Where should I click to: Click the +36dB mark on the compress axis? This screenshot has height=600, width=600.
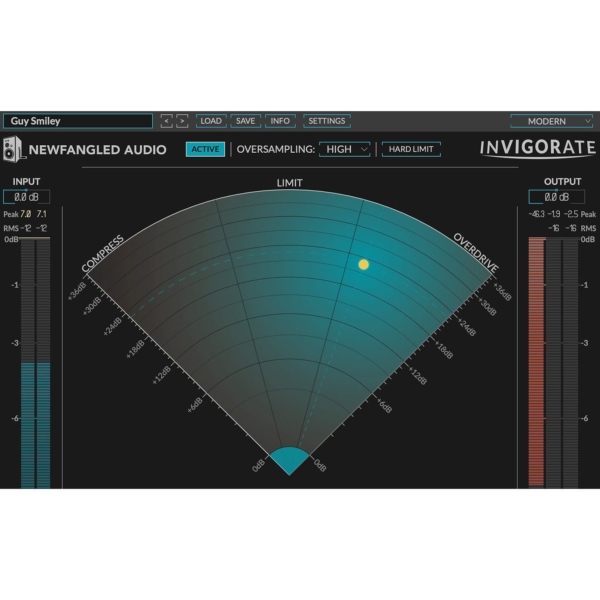pyautogui.click(x=78, y=292)
